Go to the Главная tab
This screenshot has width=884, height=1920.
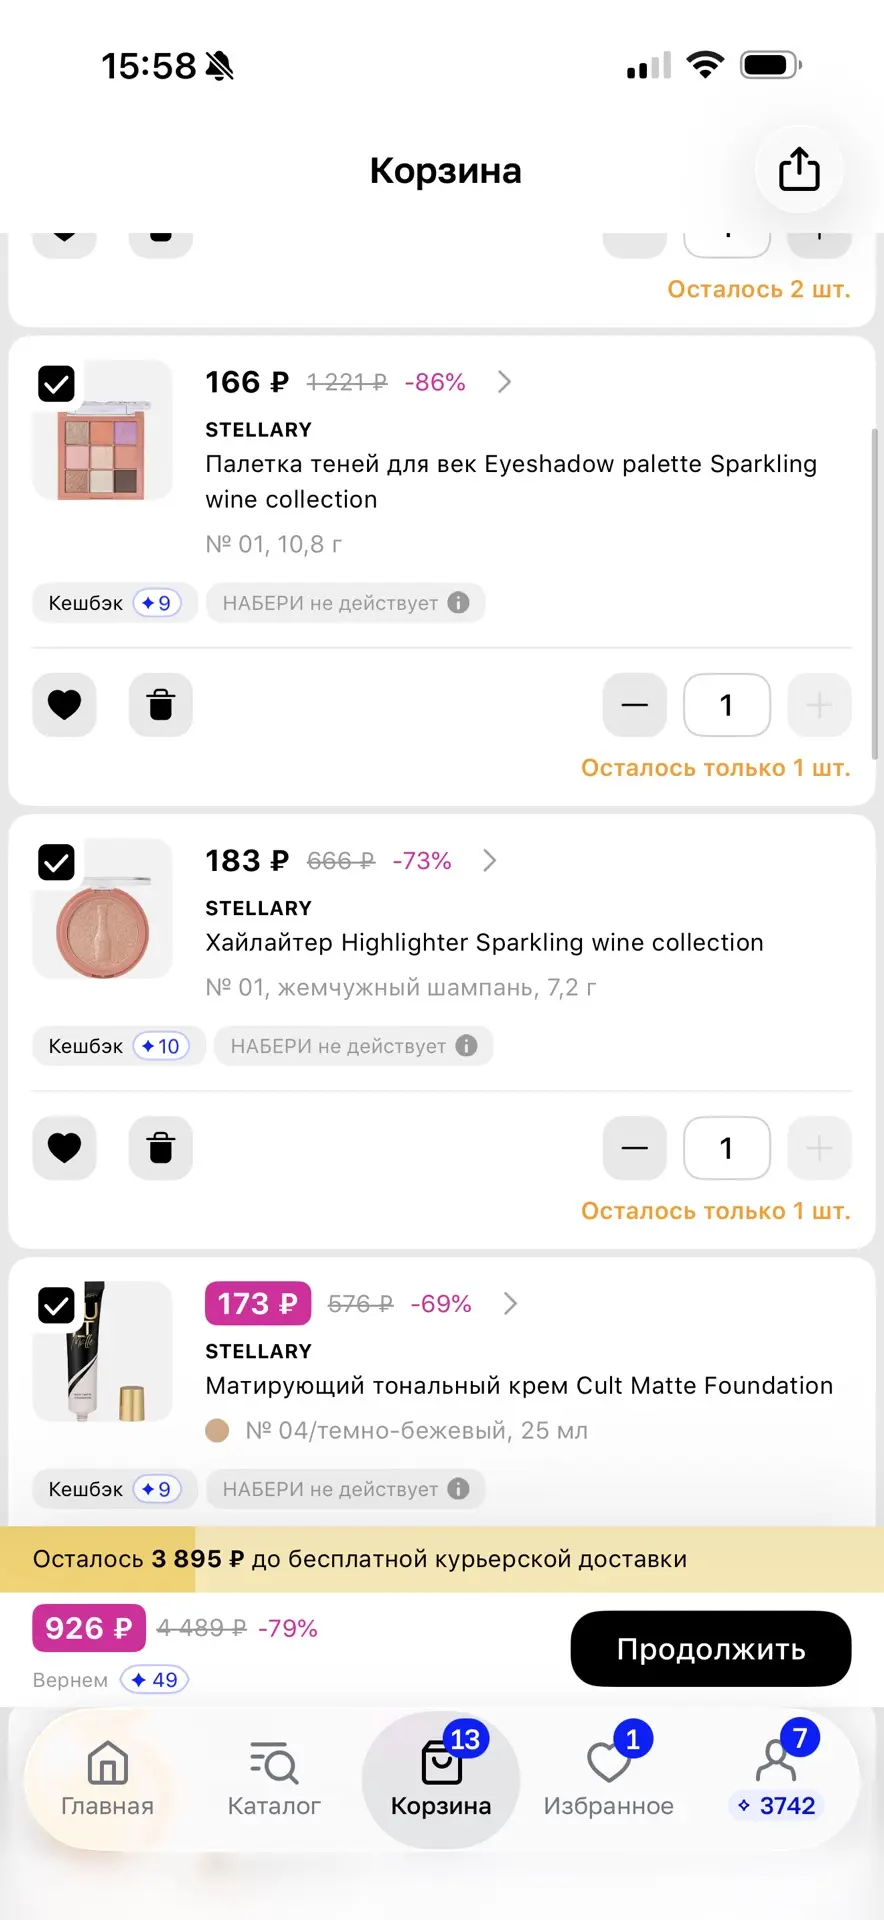107,1779
